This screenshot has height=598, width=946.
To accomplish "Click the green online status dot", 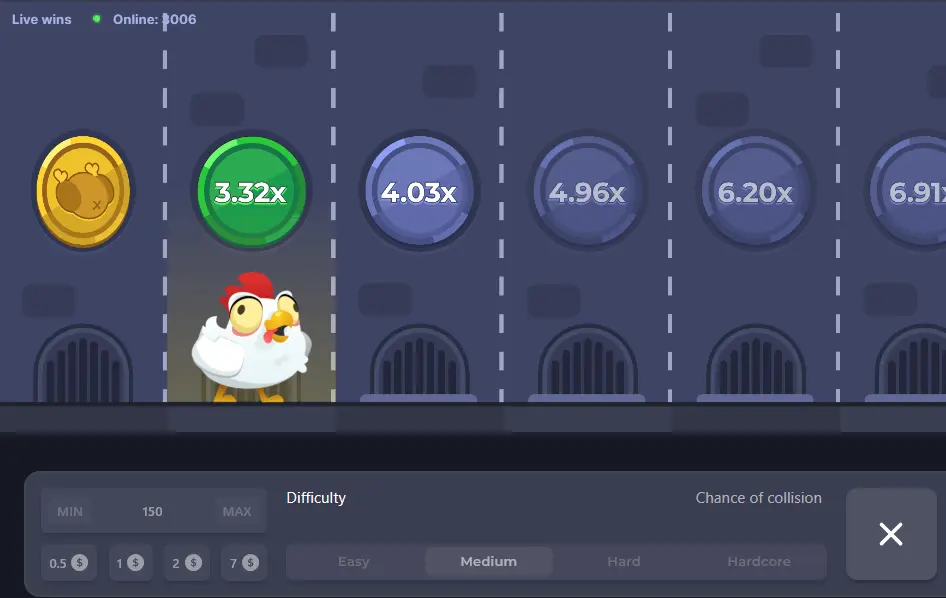I will point(96,18).
